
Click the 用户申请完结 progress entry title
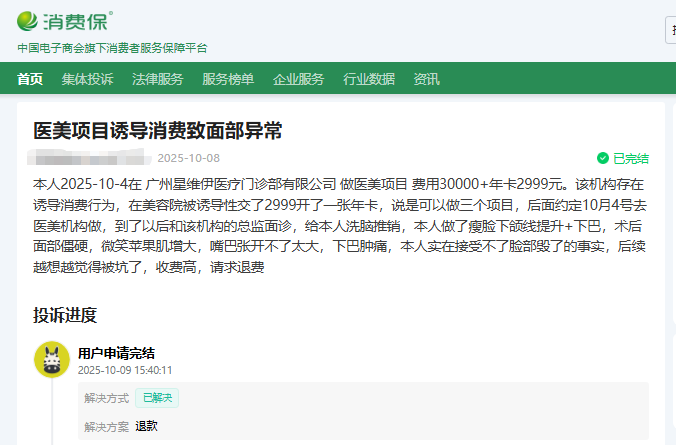(x=116, y=352)
